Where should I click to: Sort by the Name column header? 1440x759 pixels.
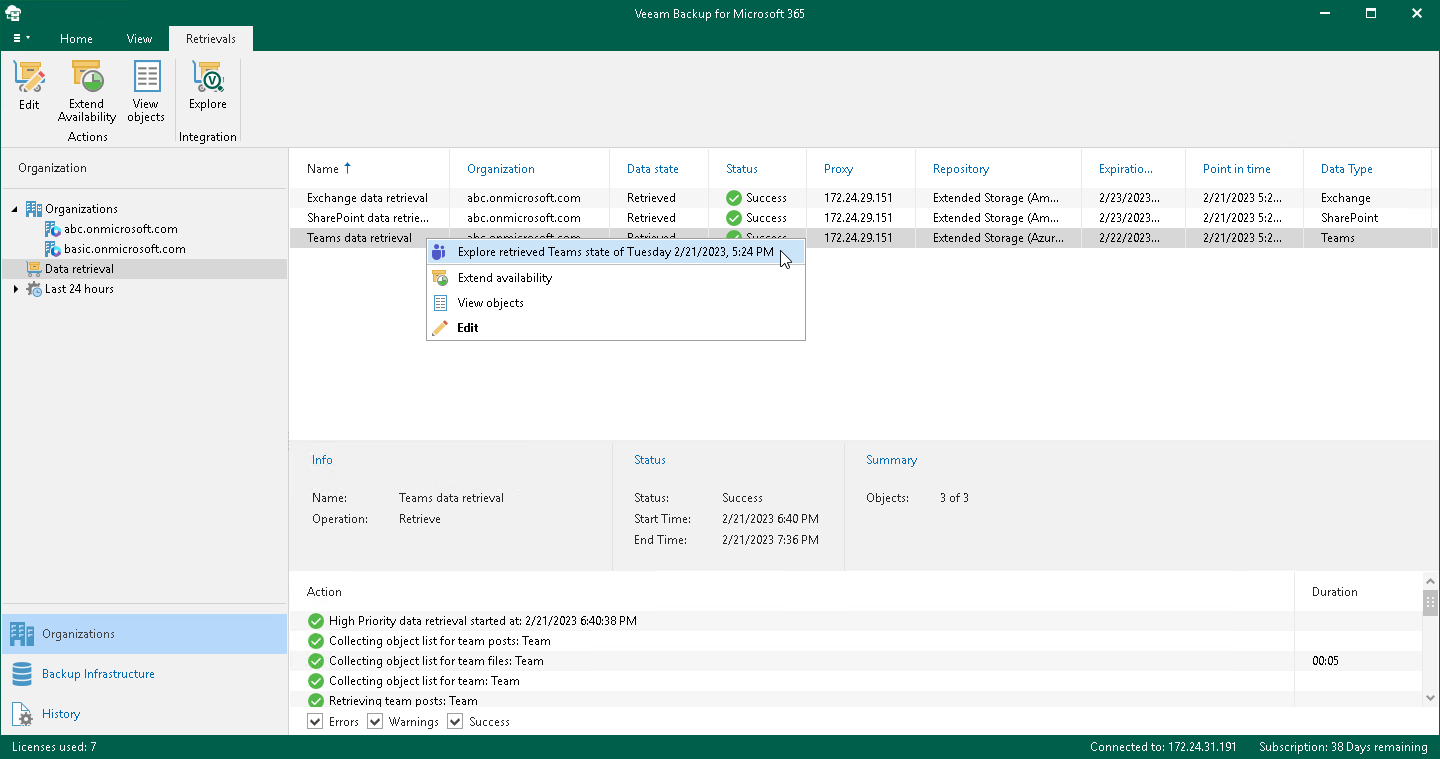[x=323, y=169]
